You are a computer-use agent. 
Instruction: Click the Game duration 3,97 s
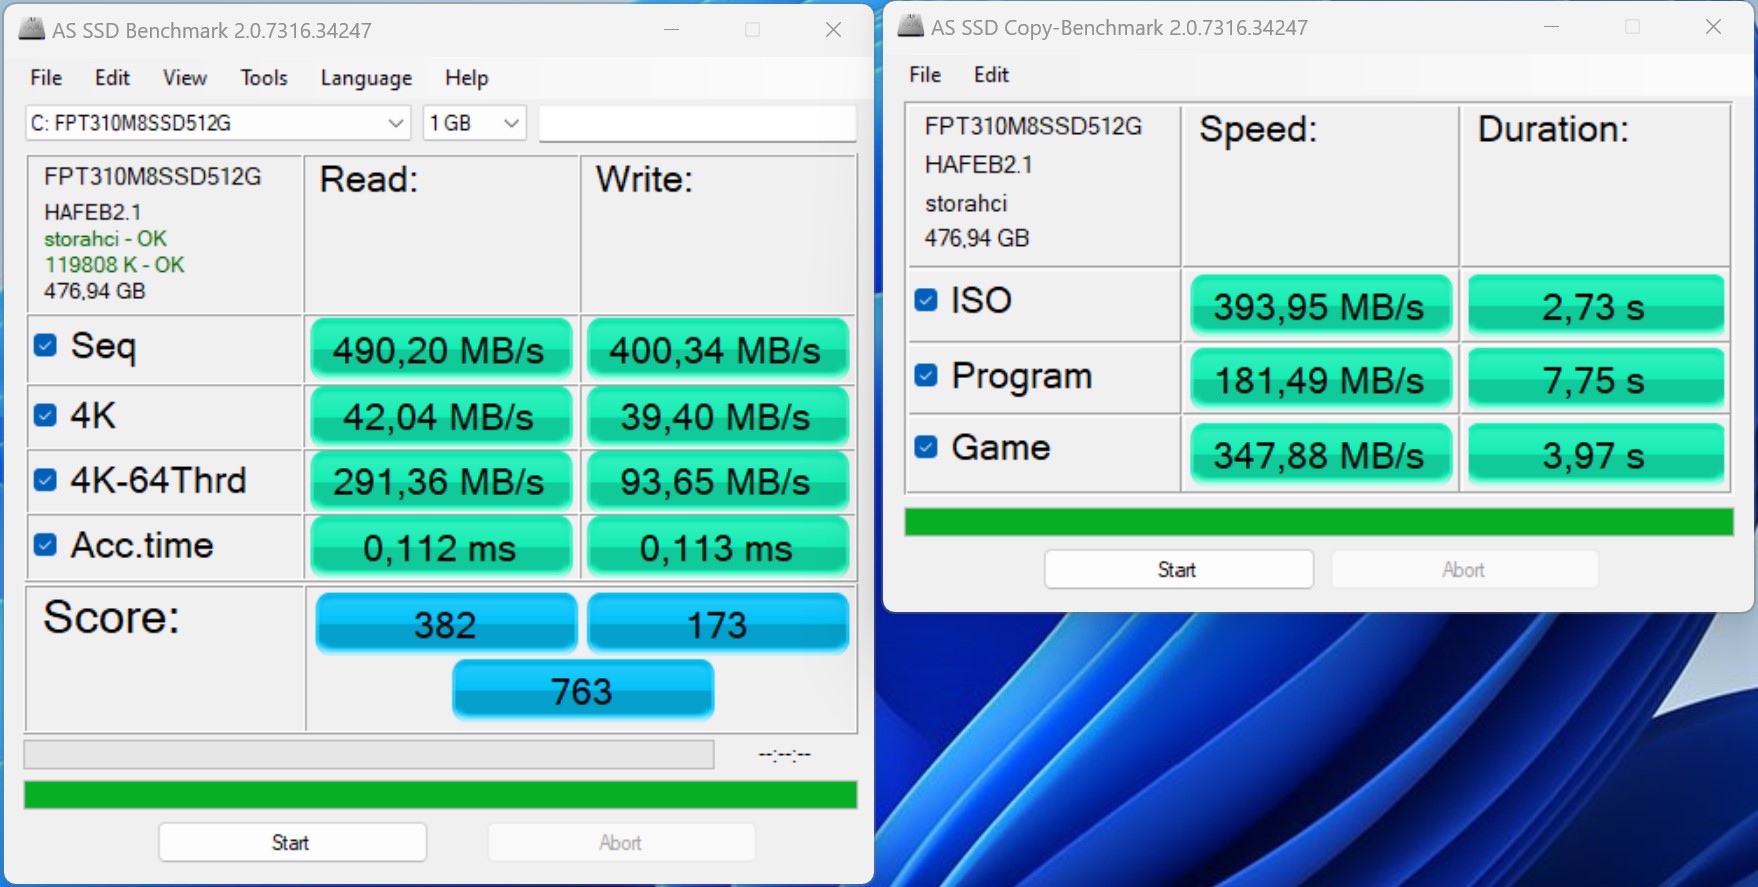pyautogui.click(x=1595, y=454)
